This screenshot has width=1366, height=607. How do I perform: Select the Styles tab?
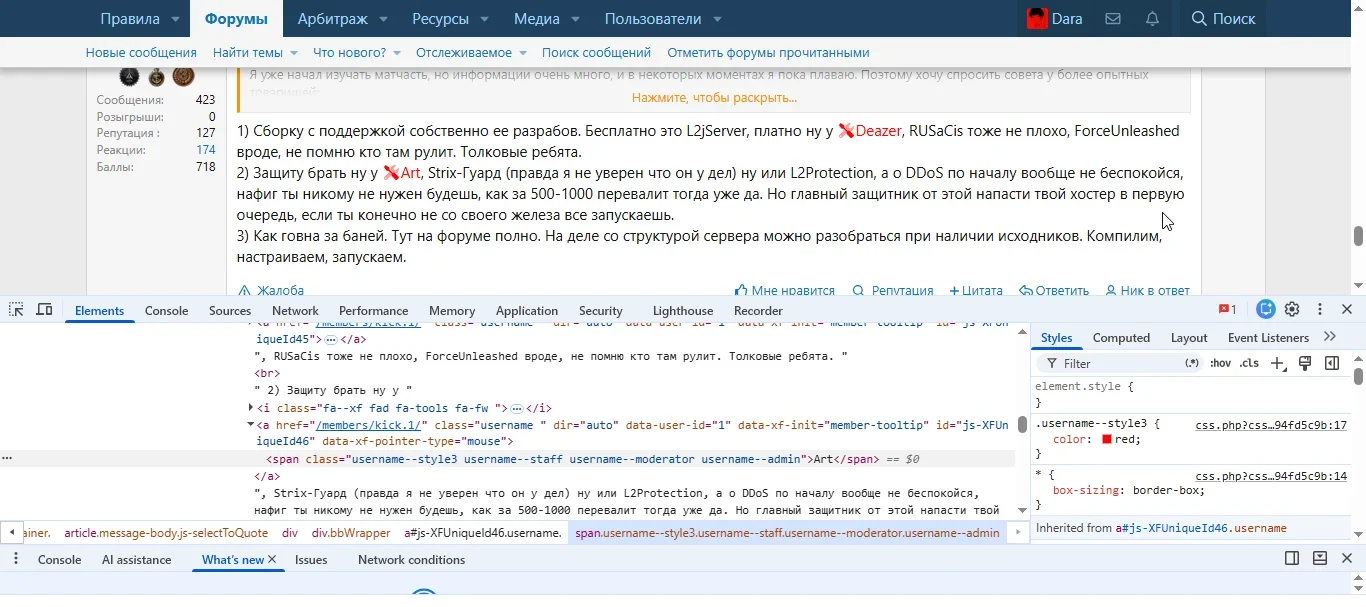pos(1056,338)
